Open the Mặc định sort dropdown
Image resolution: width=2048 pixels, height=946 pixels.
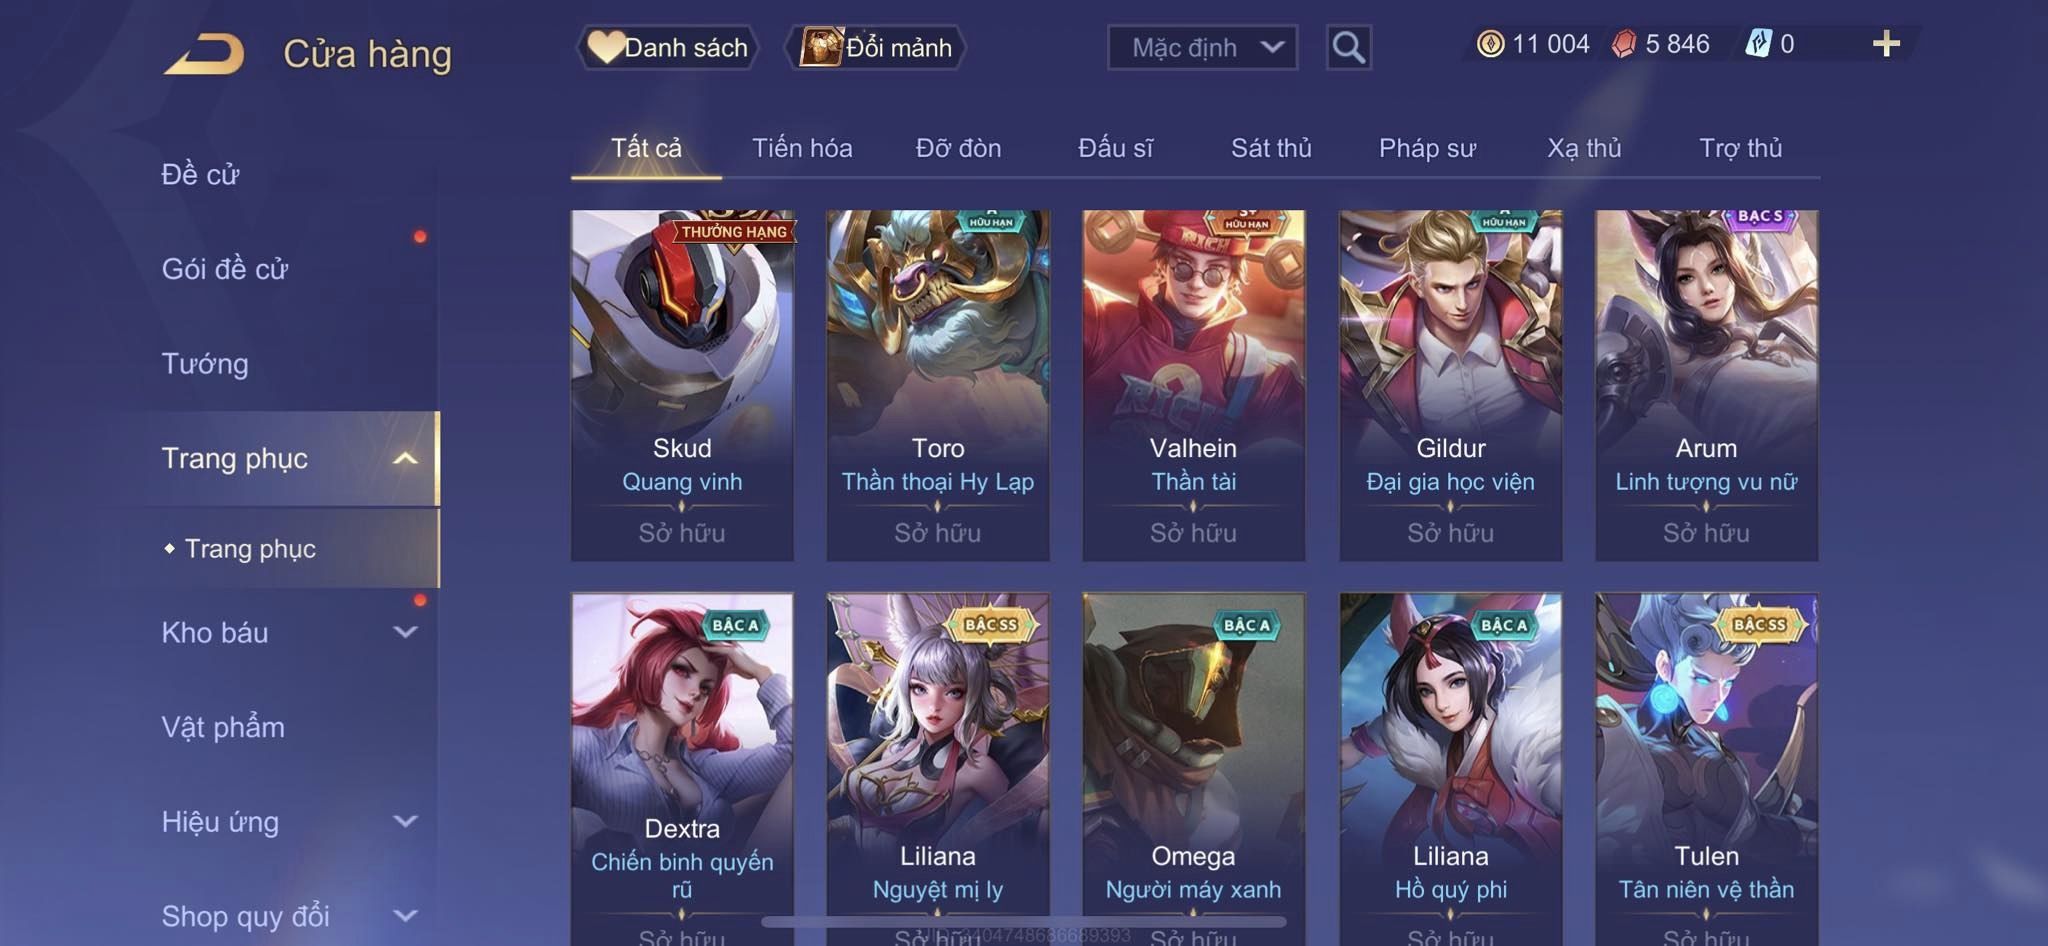(x=1202, y=47)
